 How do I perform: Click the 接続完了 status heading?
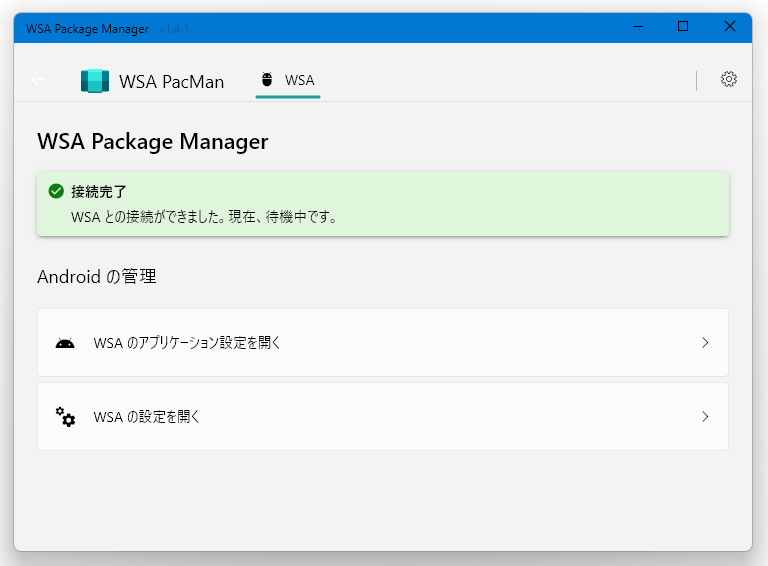[99, 191]
